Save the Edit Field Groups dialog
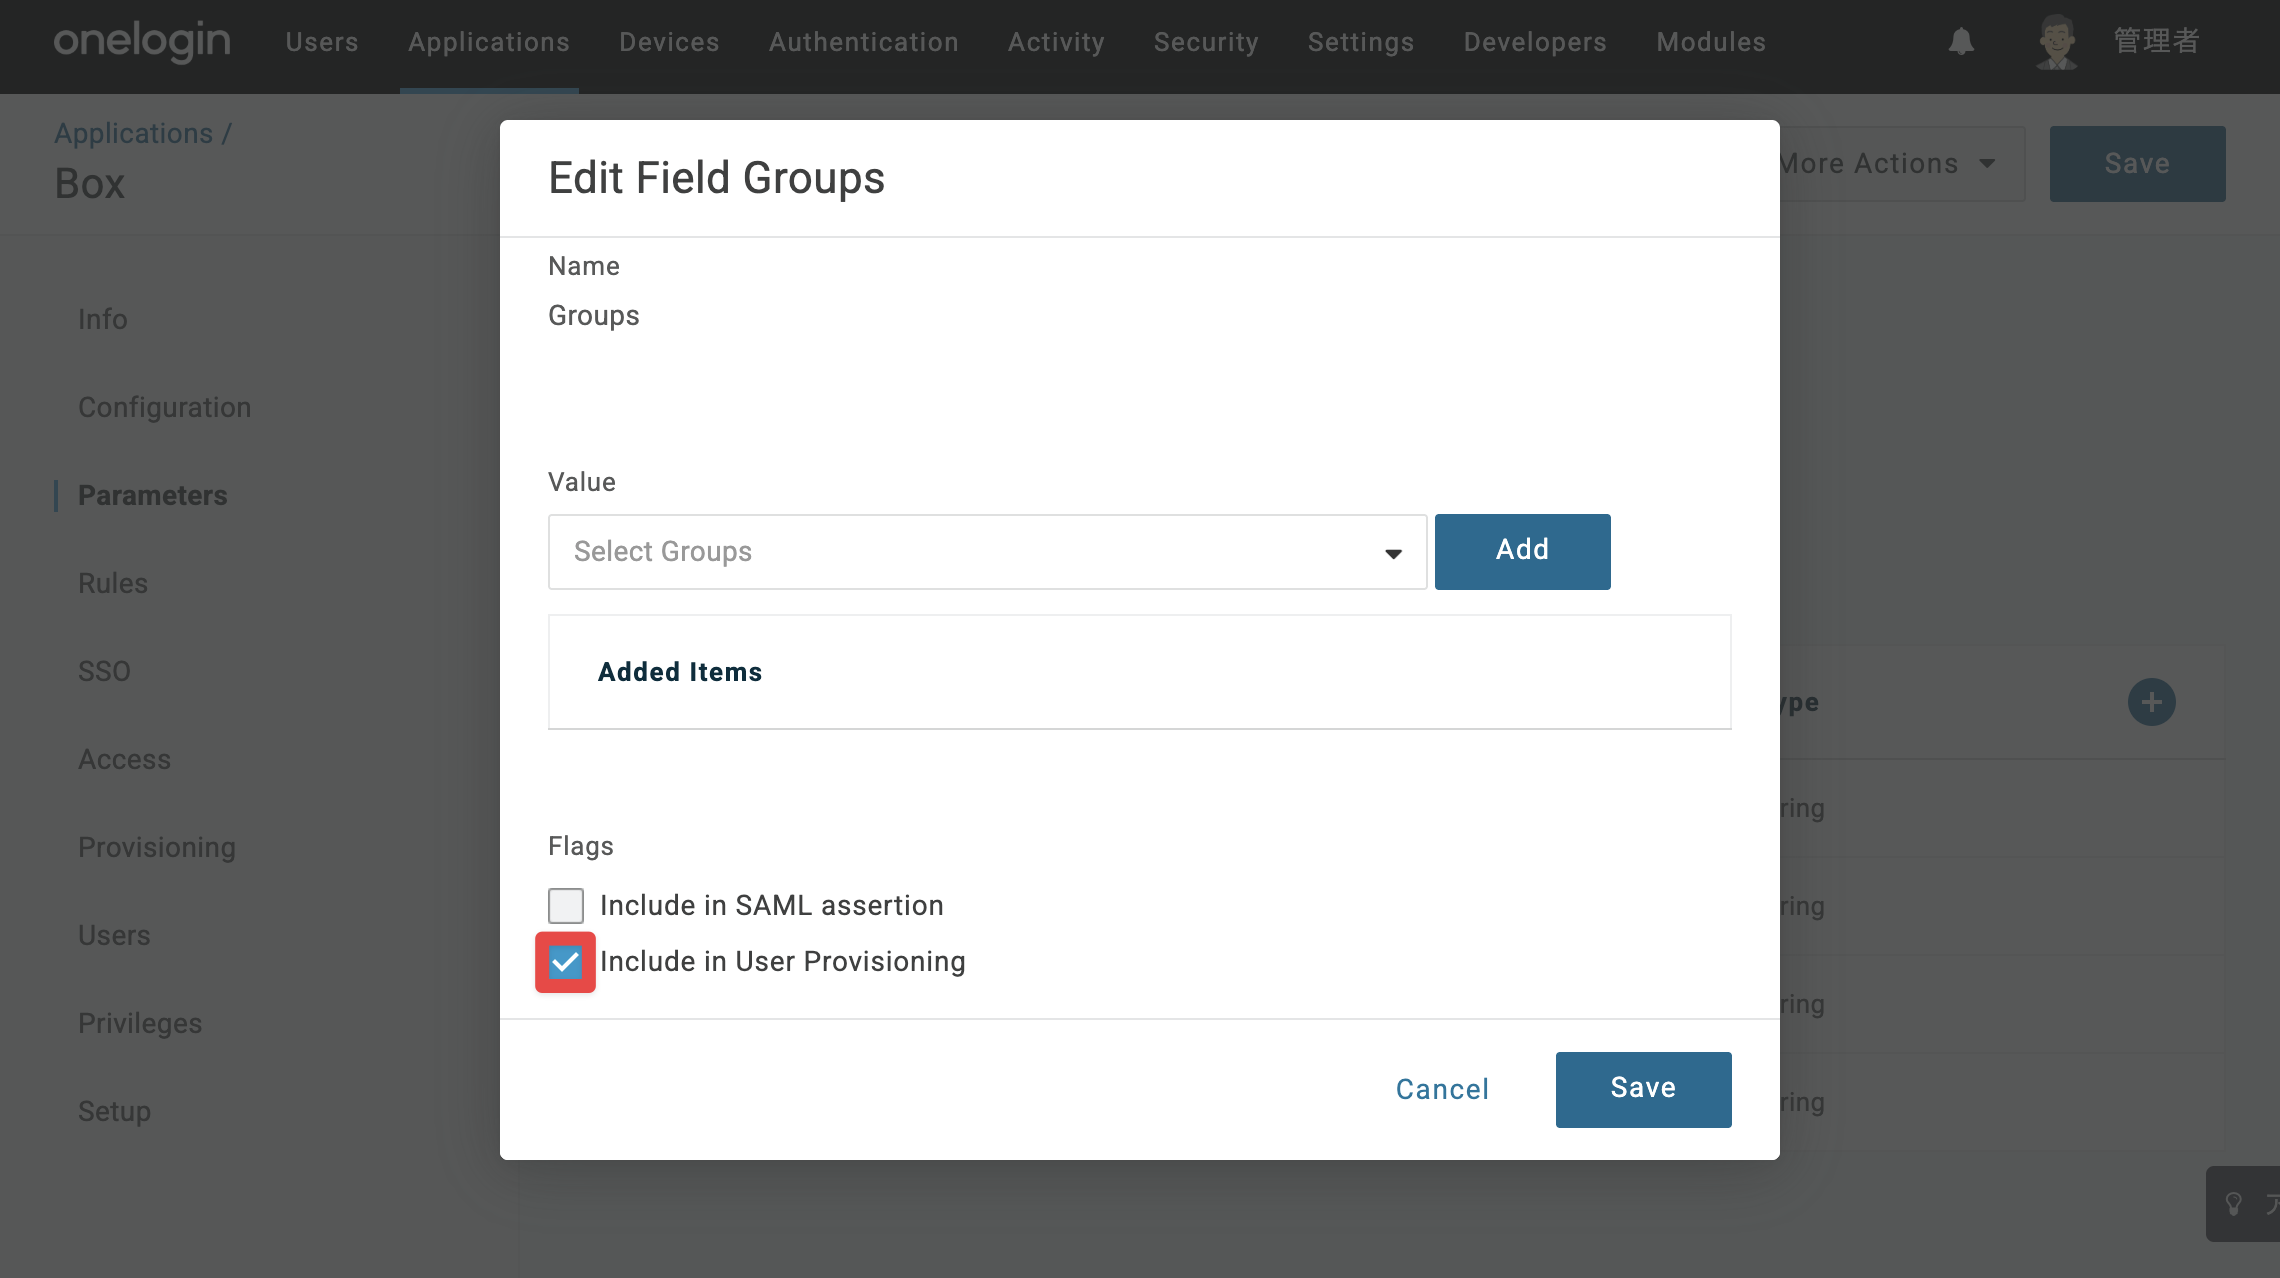The image size is (2280, 1278). point(1643,1089)
